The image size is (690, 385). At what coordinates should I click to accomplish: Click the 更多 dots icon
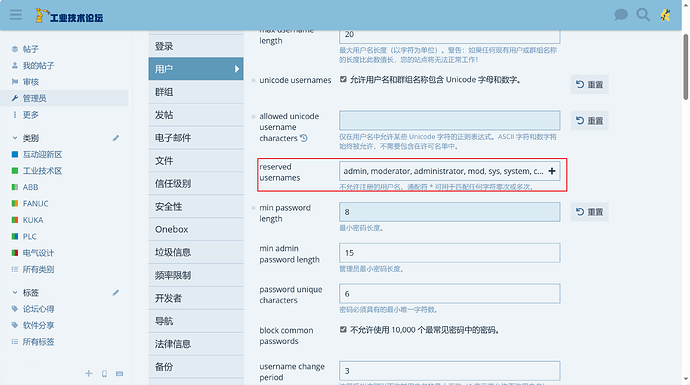pyautogui.click(x=15, y=115)
